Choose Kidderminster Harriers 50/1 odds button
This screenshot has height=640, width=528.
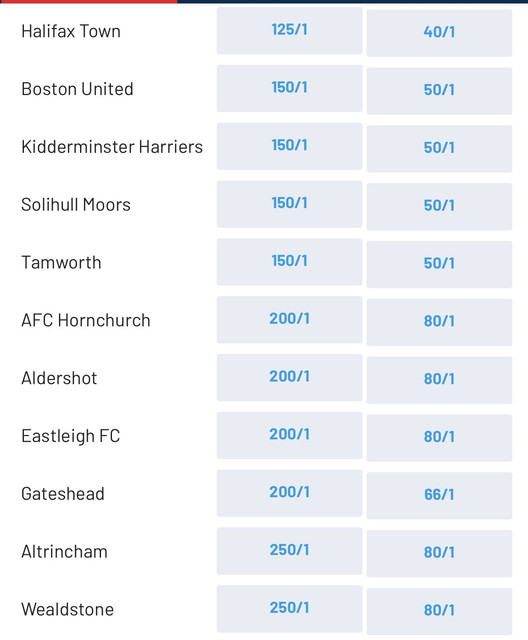[439, 149]
